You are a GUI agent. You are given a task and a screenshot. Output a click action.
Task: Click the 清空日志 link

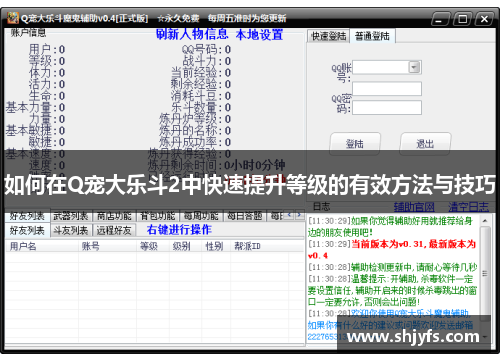pyautogui.click(x=468, y=207)
